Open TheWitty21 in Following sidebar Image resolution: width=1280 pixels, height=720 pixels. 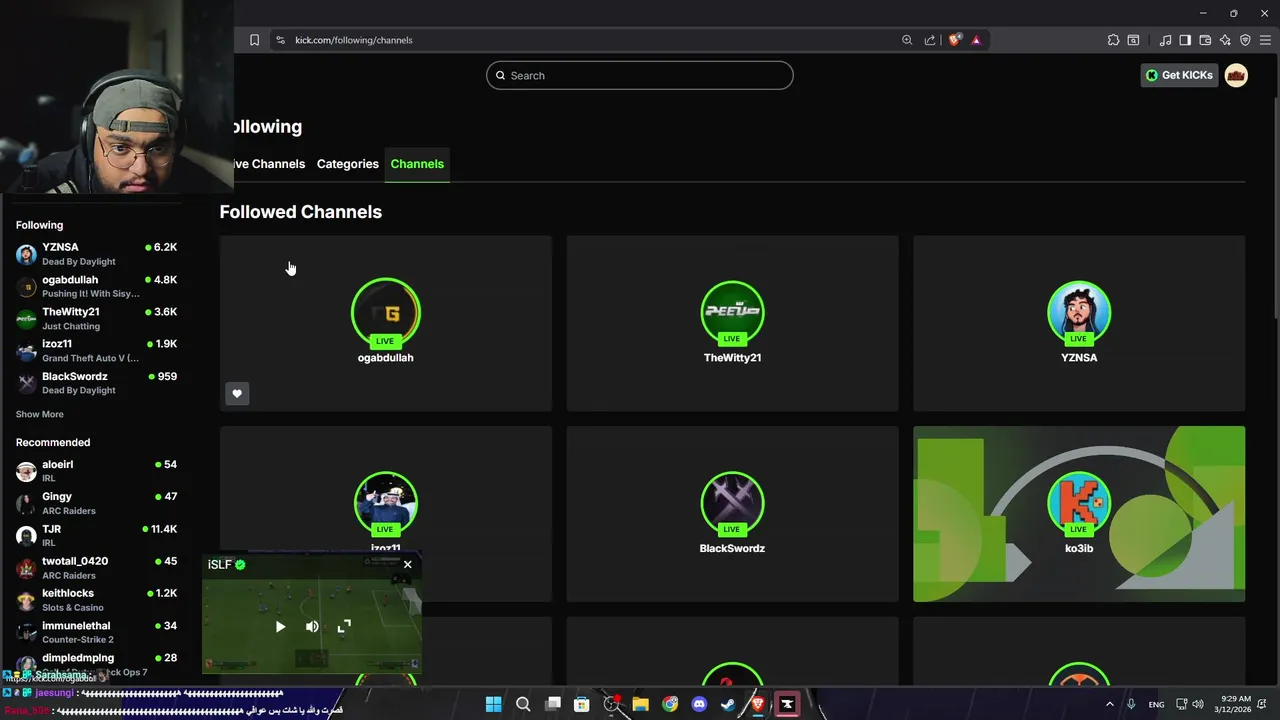(x=96, y=318)
